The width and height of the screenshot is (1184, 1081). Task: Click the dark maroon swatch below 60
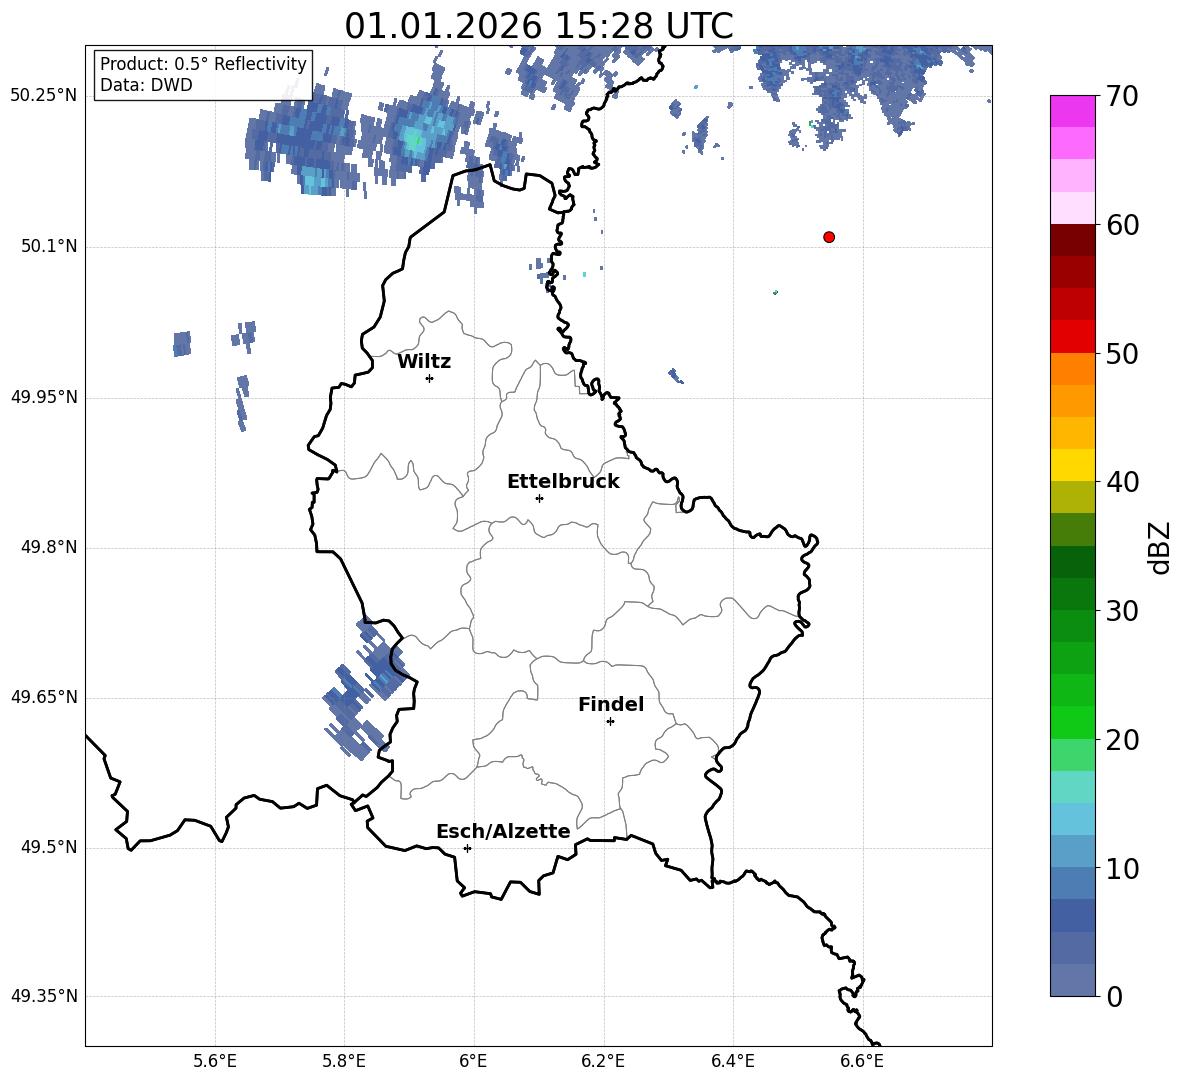click(x=1072, y=240)
